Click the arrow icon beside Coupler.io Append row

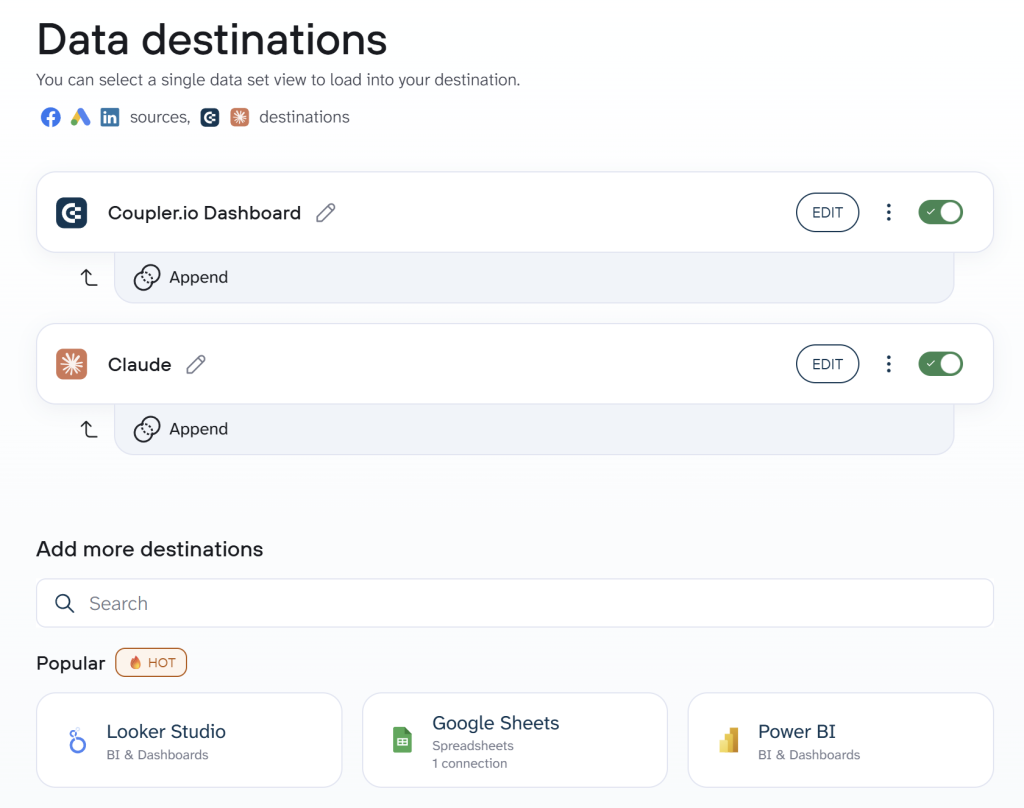click(x=89, y=278)
